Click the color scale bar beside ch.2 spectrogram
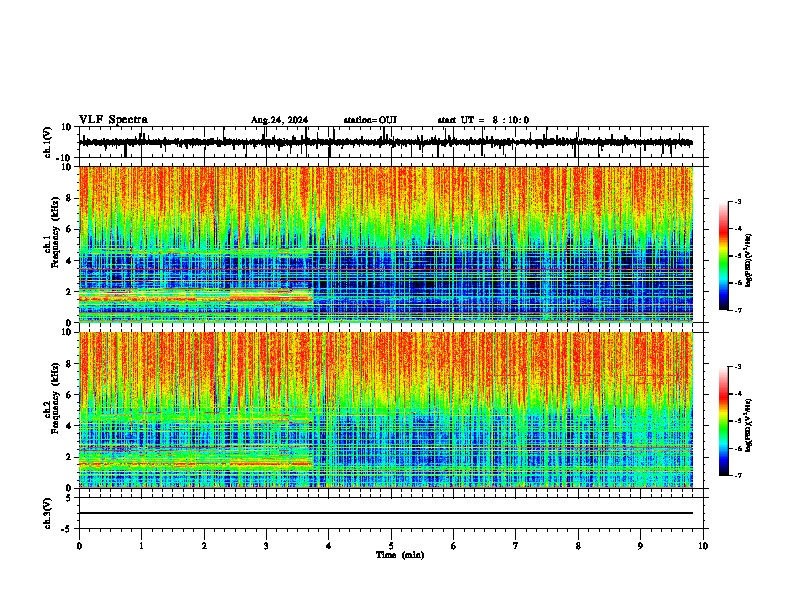The height and width of the screenshot is (612, 792). [x=723, y=421]
